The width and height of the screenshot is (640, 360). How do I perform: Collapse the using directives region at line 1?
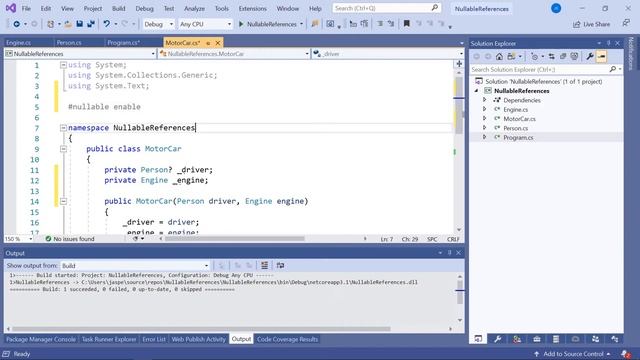point(63,65)
